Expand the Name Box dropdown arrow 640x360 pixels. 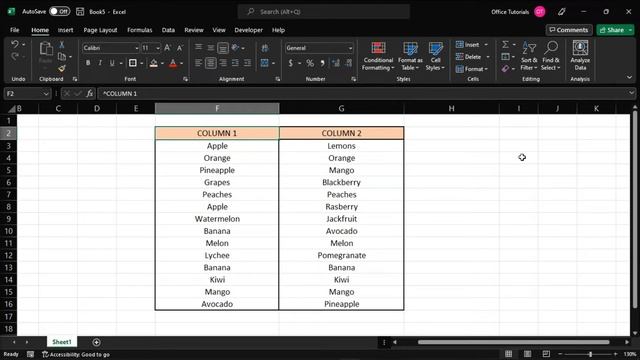point(46,94)
